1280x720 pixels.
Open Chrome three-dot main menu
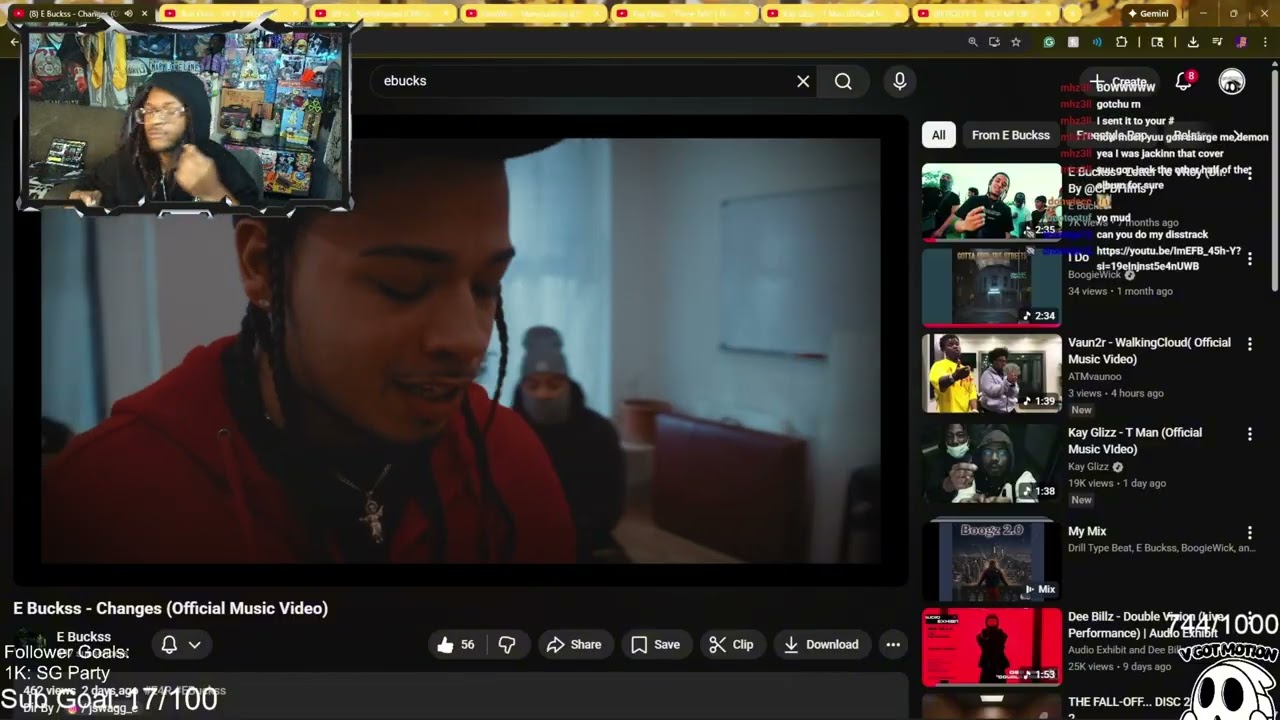[x=1265, y=42]
